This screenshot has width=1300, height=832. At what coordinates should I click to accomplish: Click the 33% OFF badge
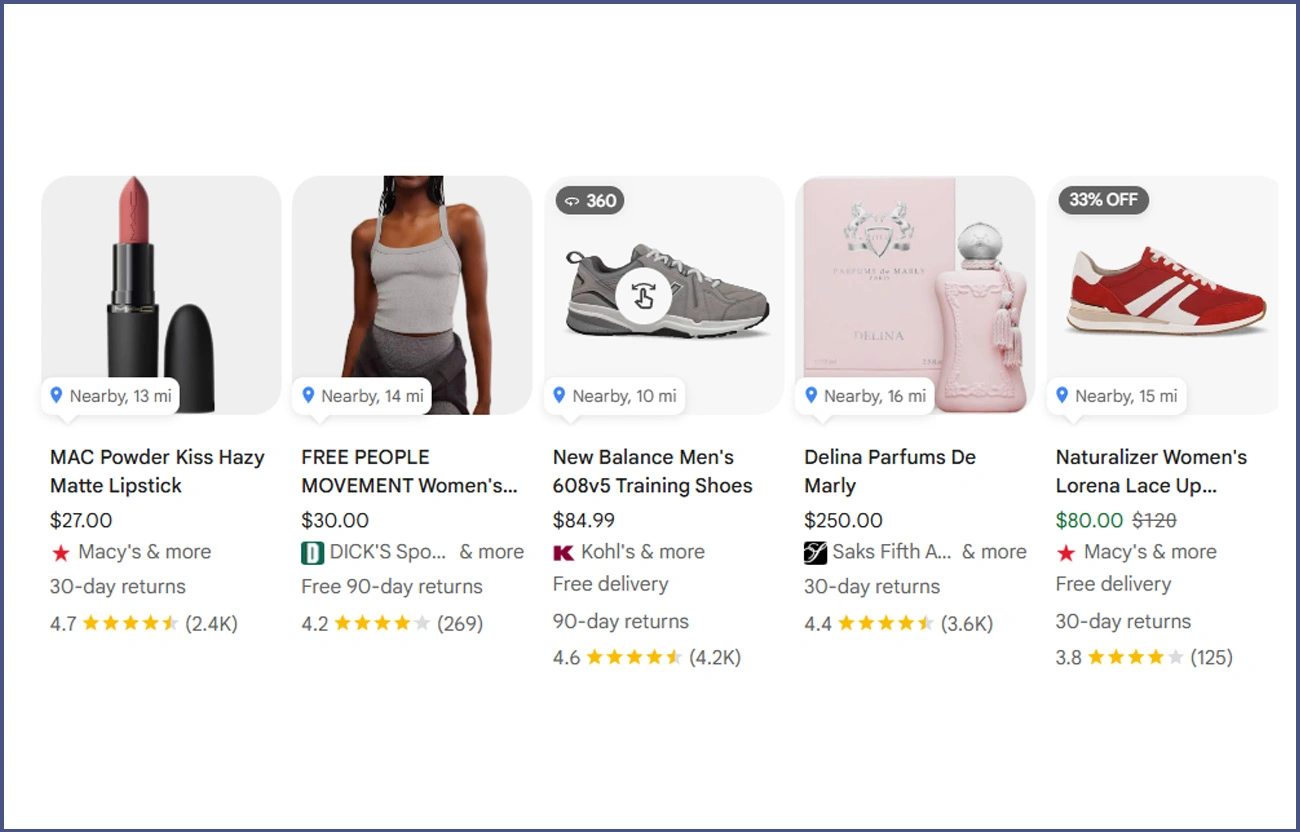point(1103,200)
